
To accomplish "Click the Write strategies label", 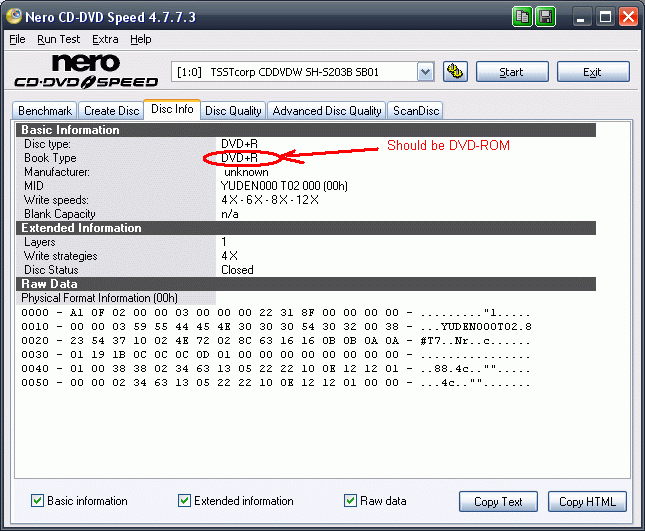I will pos(60,256).
